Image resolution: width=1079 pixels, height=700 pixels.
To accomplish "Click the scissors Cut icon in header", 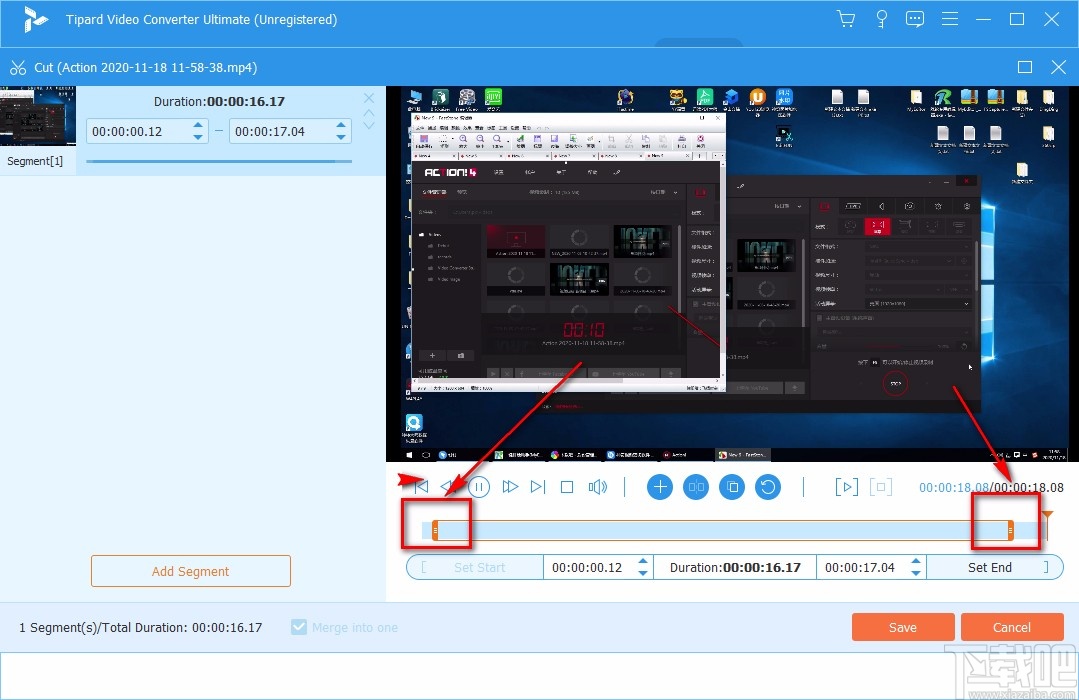I will pyautogui.click(x=18, y=67).
